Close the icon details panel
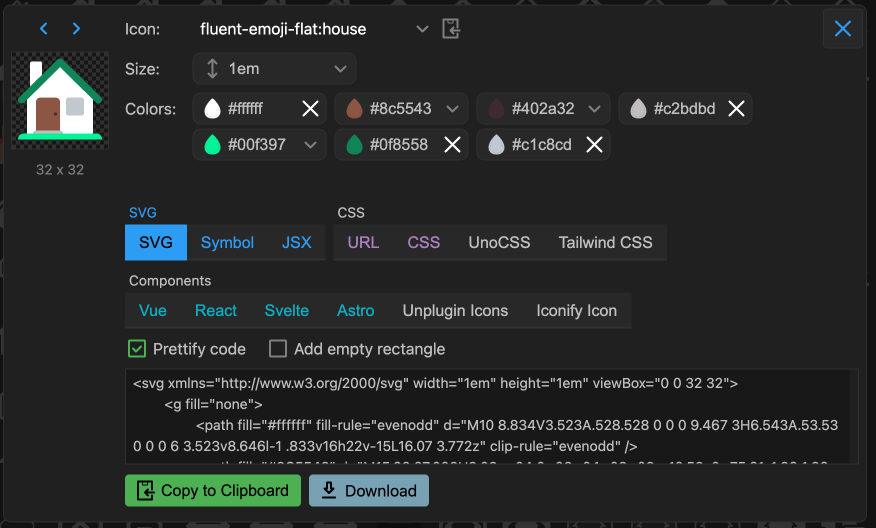This screenshot has width=876, height=528. (842, 29)
